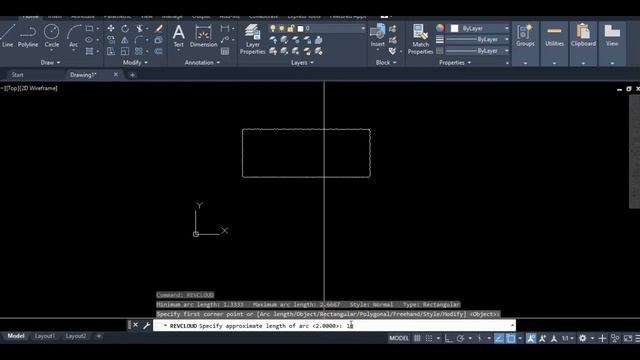Click the MODEL status bar button

399,338
